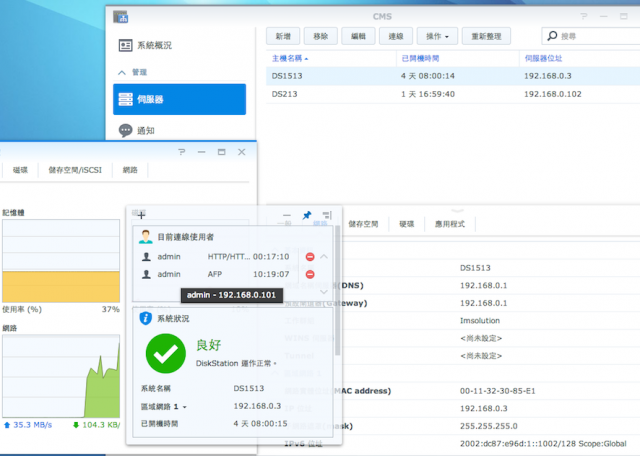Collapse the 管理 section chevron
The width and height of the screenshot is (640, 456).
point(122,73)
